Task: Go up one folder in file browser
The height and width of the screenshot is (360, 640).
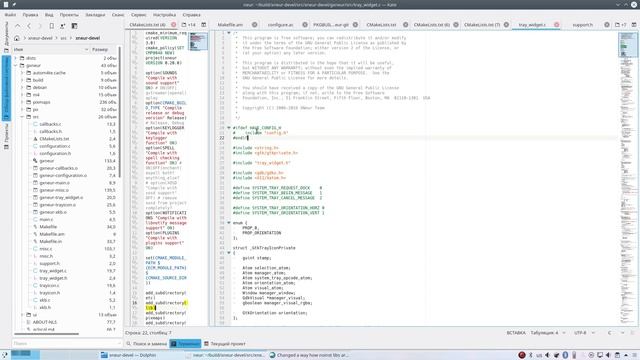Action: pyautogui.click(x=18, y=26)
